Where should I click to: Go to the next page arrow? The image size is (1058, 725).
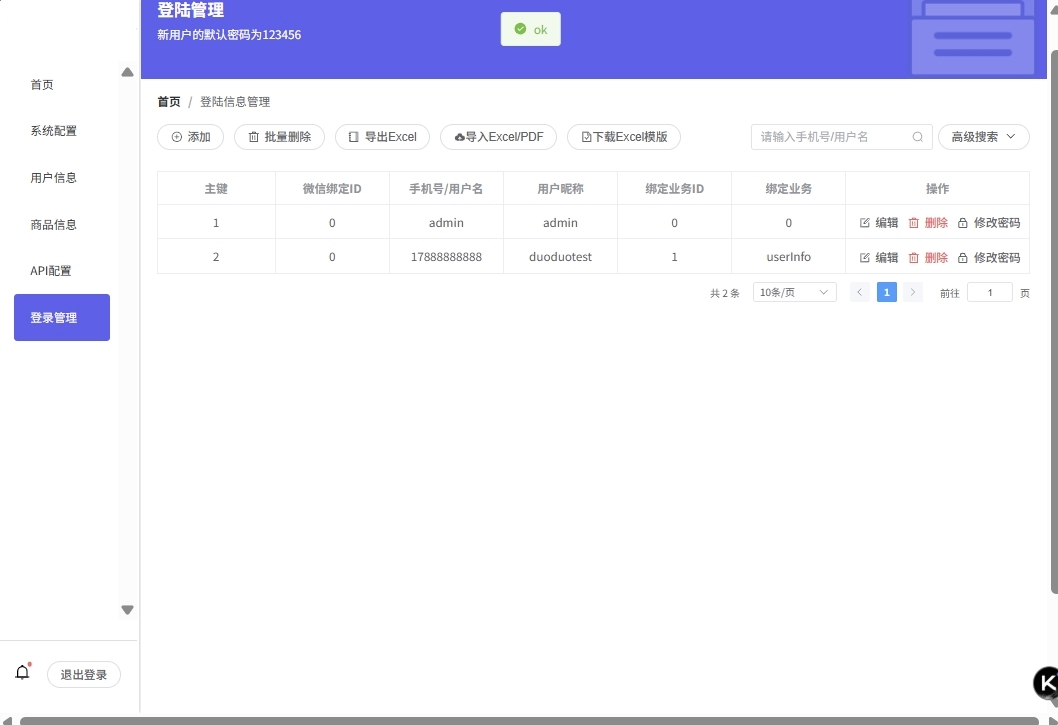912,292
